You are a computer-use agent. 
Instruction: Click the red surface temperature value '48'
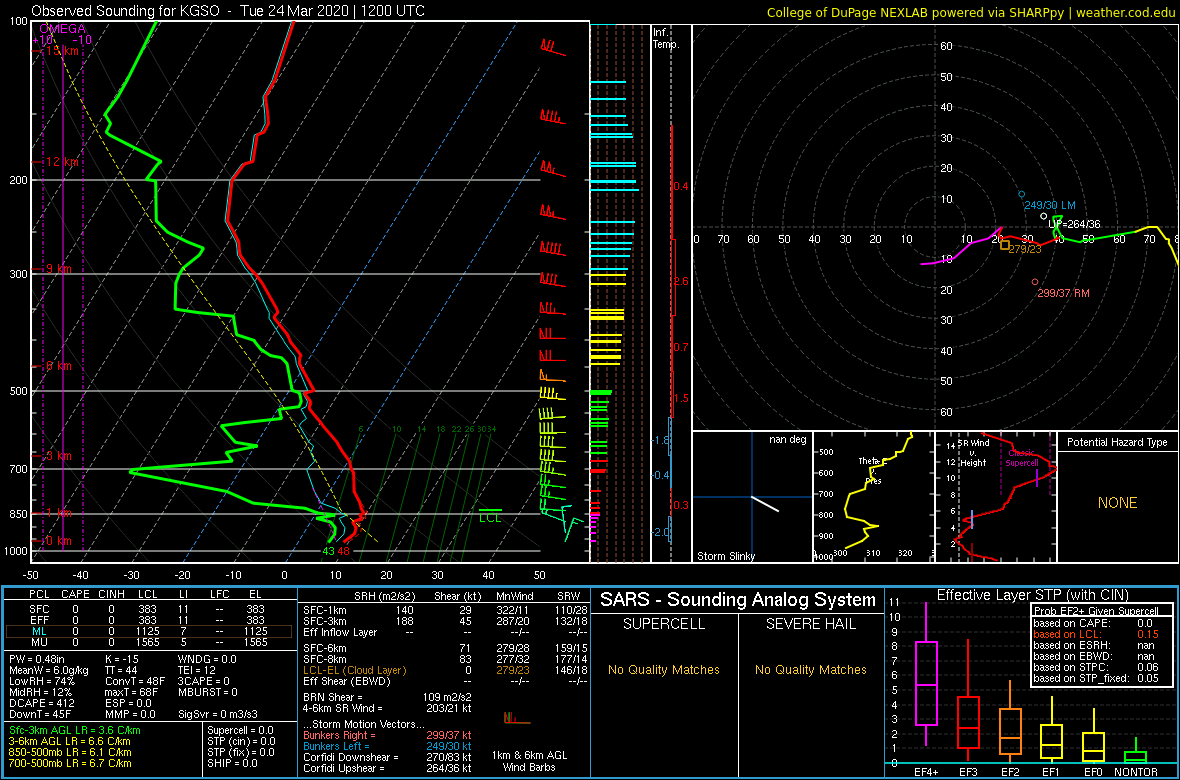coord(344,551)
